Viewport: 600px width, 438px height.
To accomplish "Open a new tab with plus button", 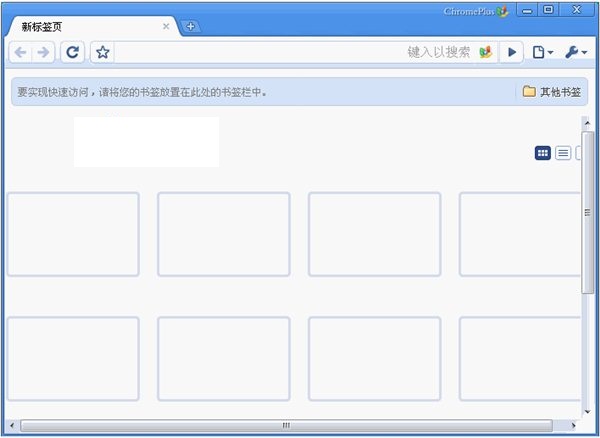I will click(x=190, y=26).
